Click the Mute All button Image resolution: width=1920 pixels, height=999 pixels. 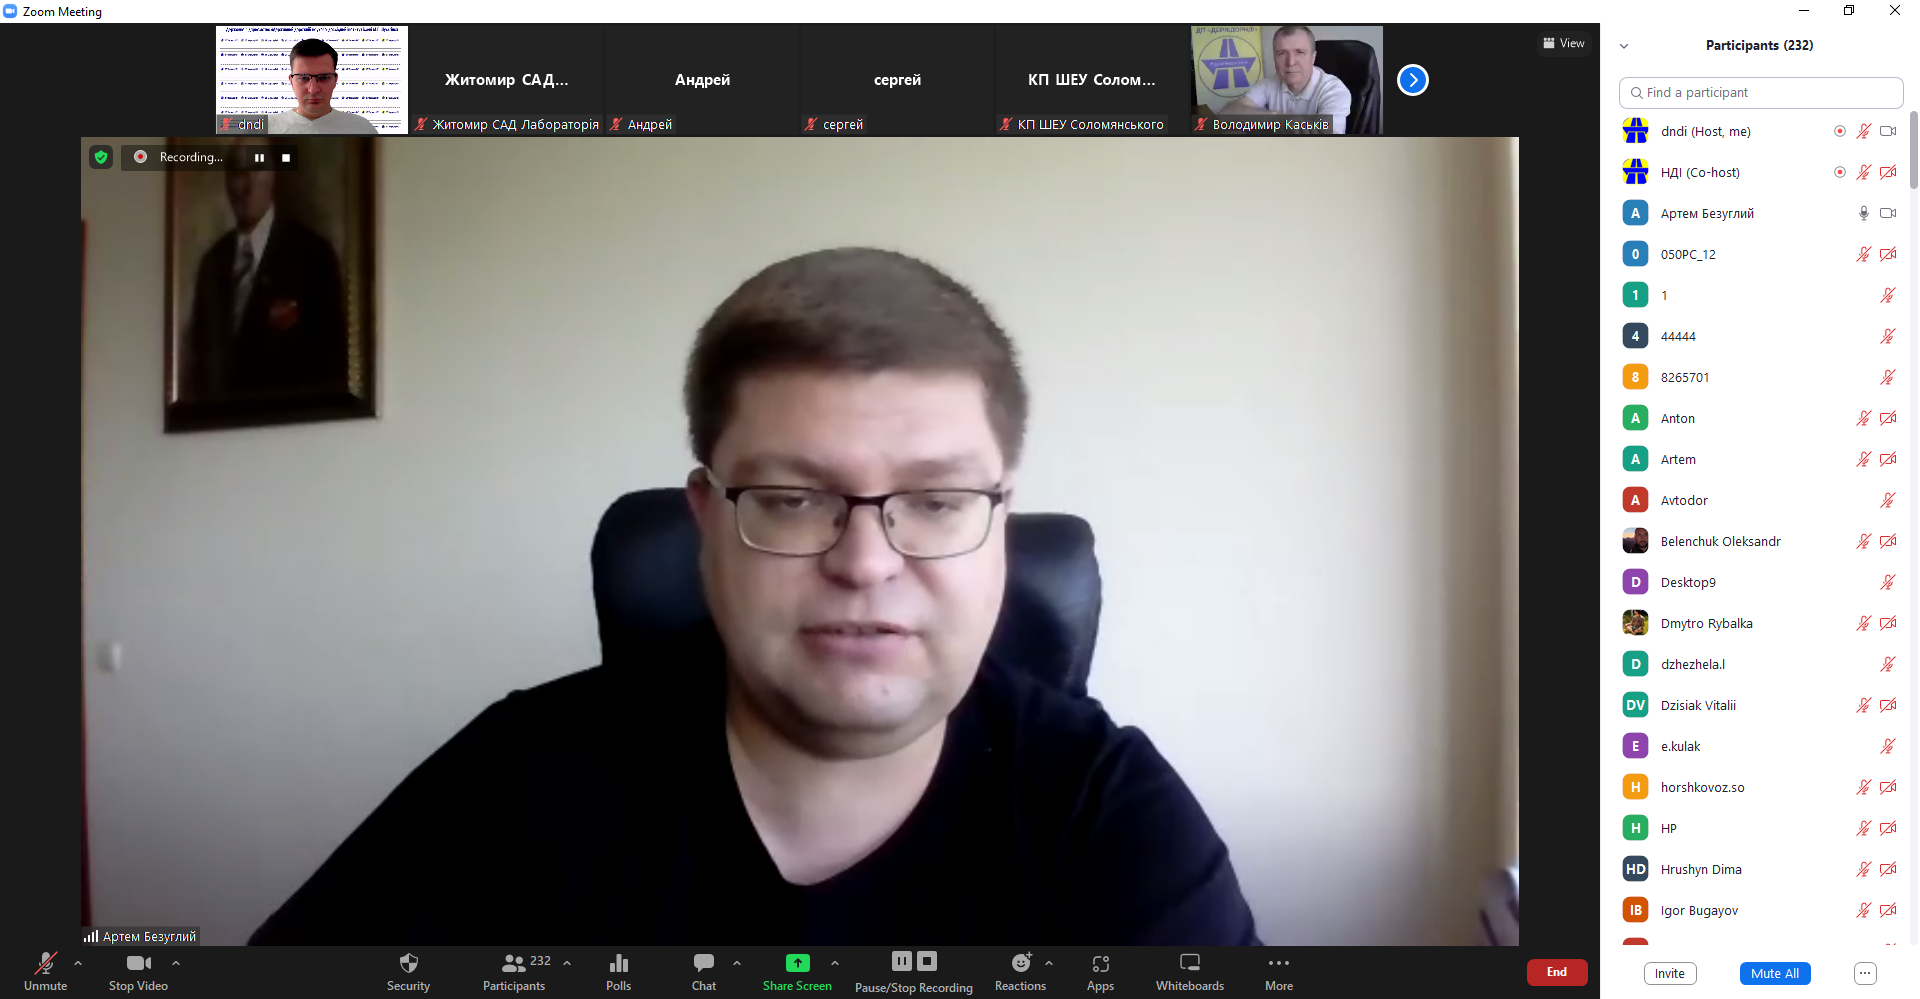(x=1774, y=973)
